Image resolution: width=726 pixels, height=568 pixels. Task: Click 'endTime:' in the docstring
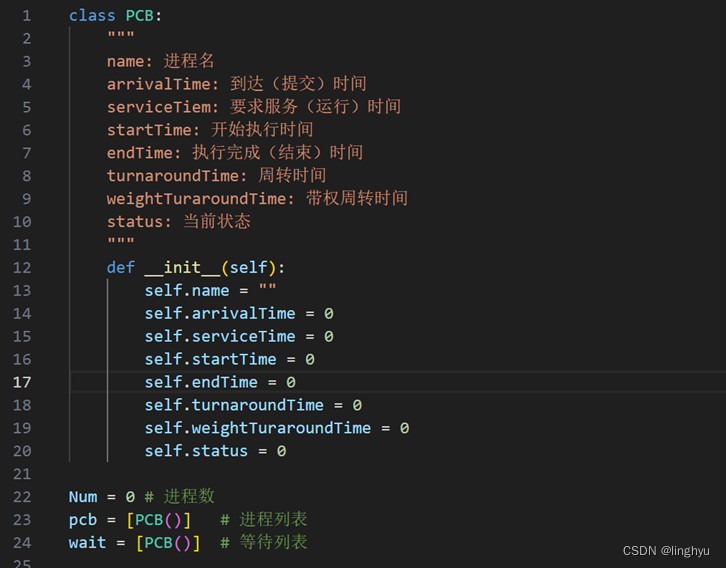pyautogui.click(x=144, y=153)
